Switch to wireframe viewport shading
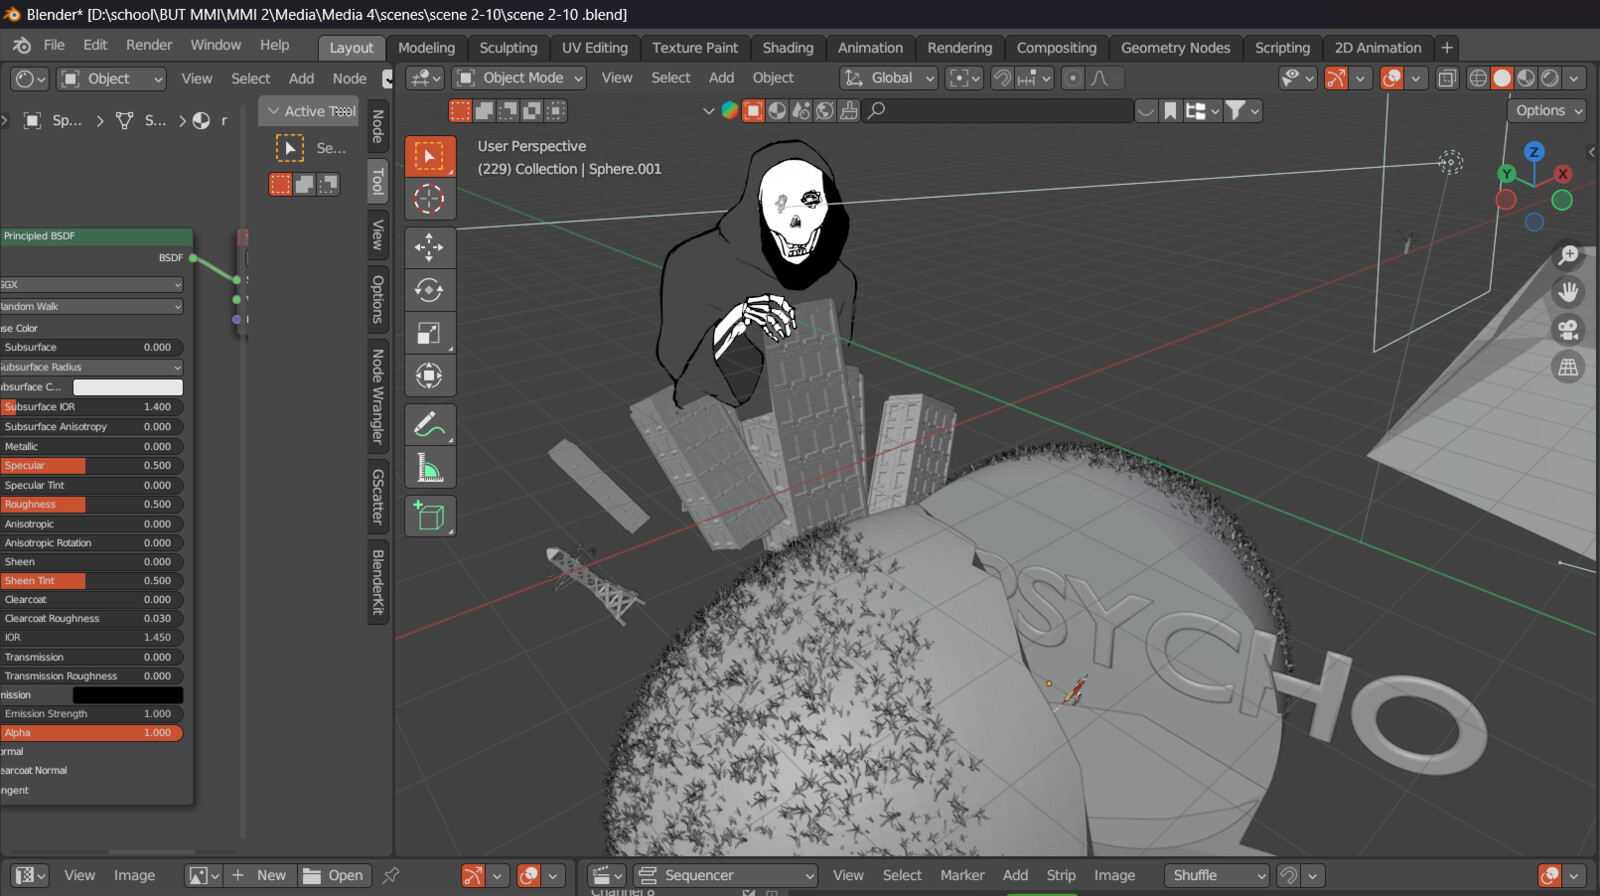The height and width of the screenshot is (896, 1600). pos(1478,78)
